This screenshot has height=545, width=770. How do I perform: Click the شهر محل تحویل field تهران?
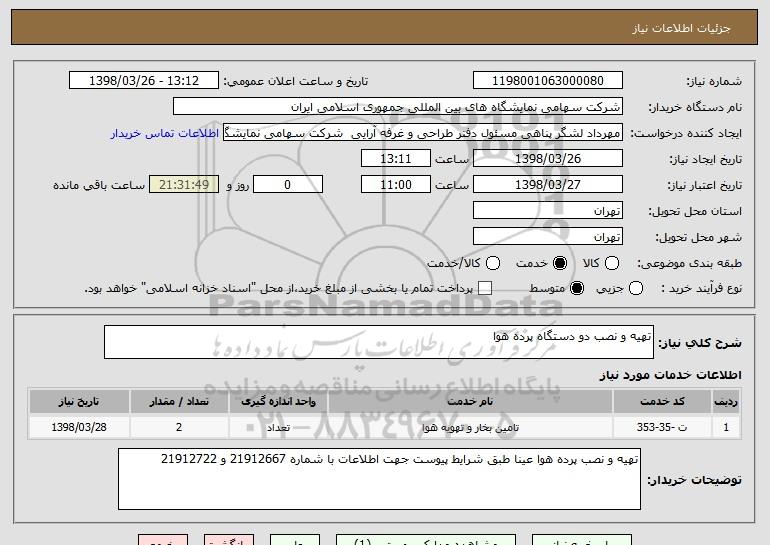[x=548, y=237]
